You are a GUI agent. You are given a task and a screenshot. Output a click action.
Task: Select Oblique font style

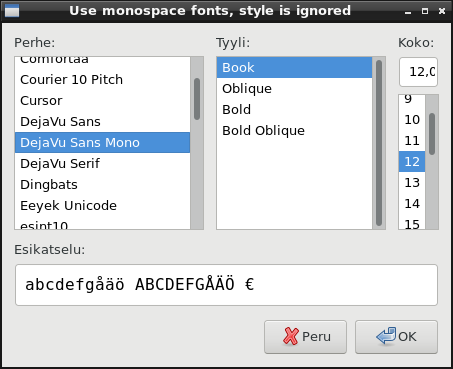click(x=294, y=89)
